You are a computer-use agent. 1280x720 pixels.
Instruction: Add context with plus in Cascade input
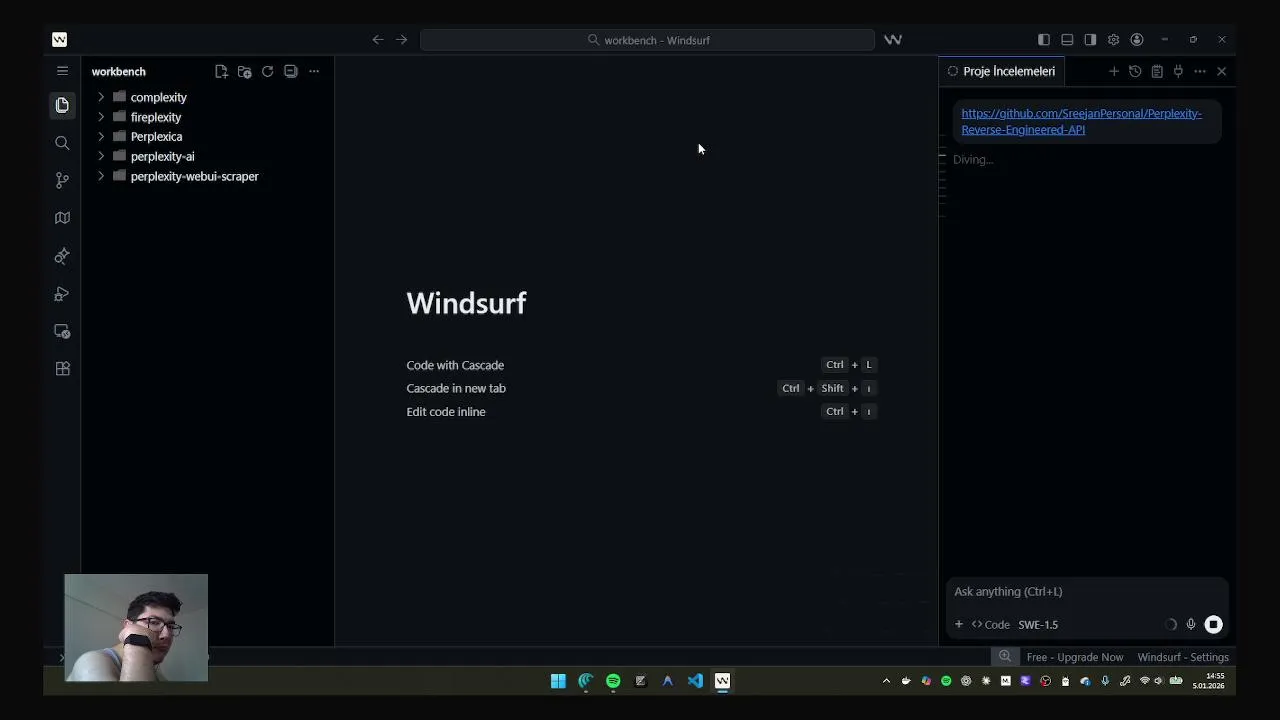click(x=958, y=624)
